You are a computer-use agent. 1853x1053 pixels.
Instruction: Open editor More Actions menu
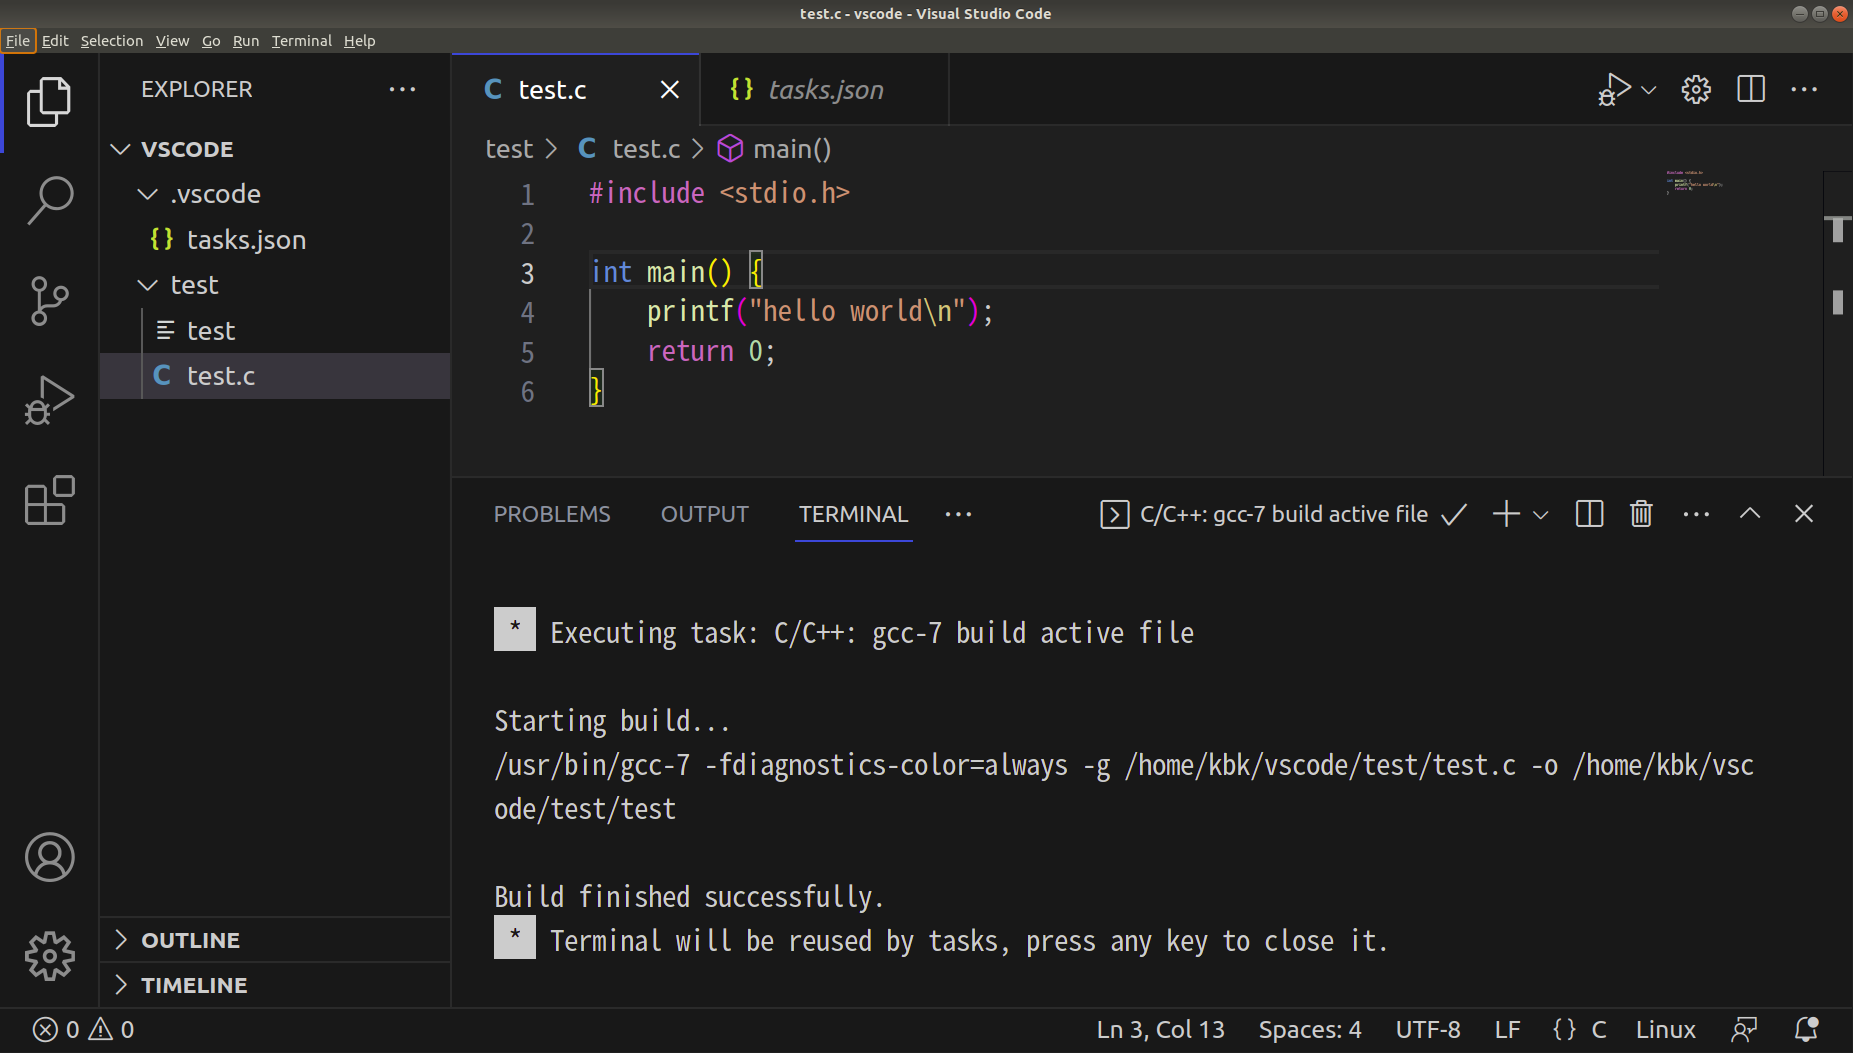[1804, 89]
